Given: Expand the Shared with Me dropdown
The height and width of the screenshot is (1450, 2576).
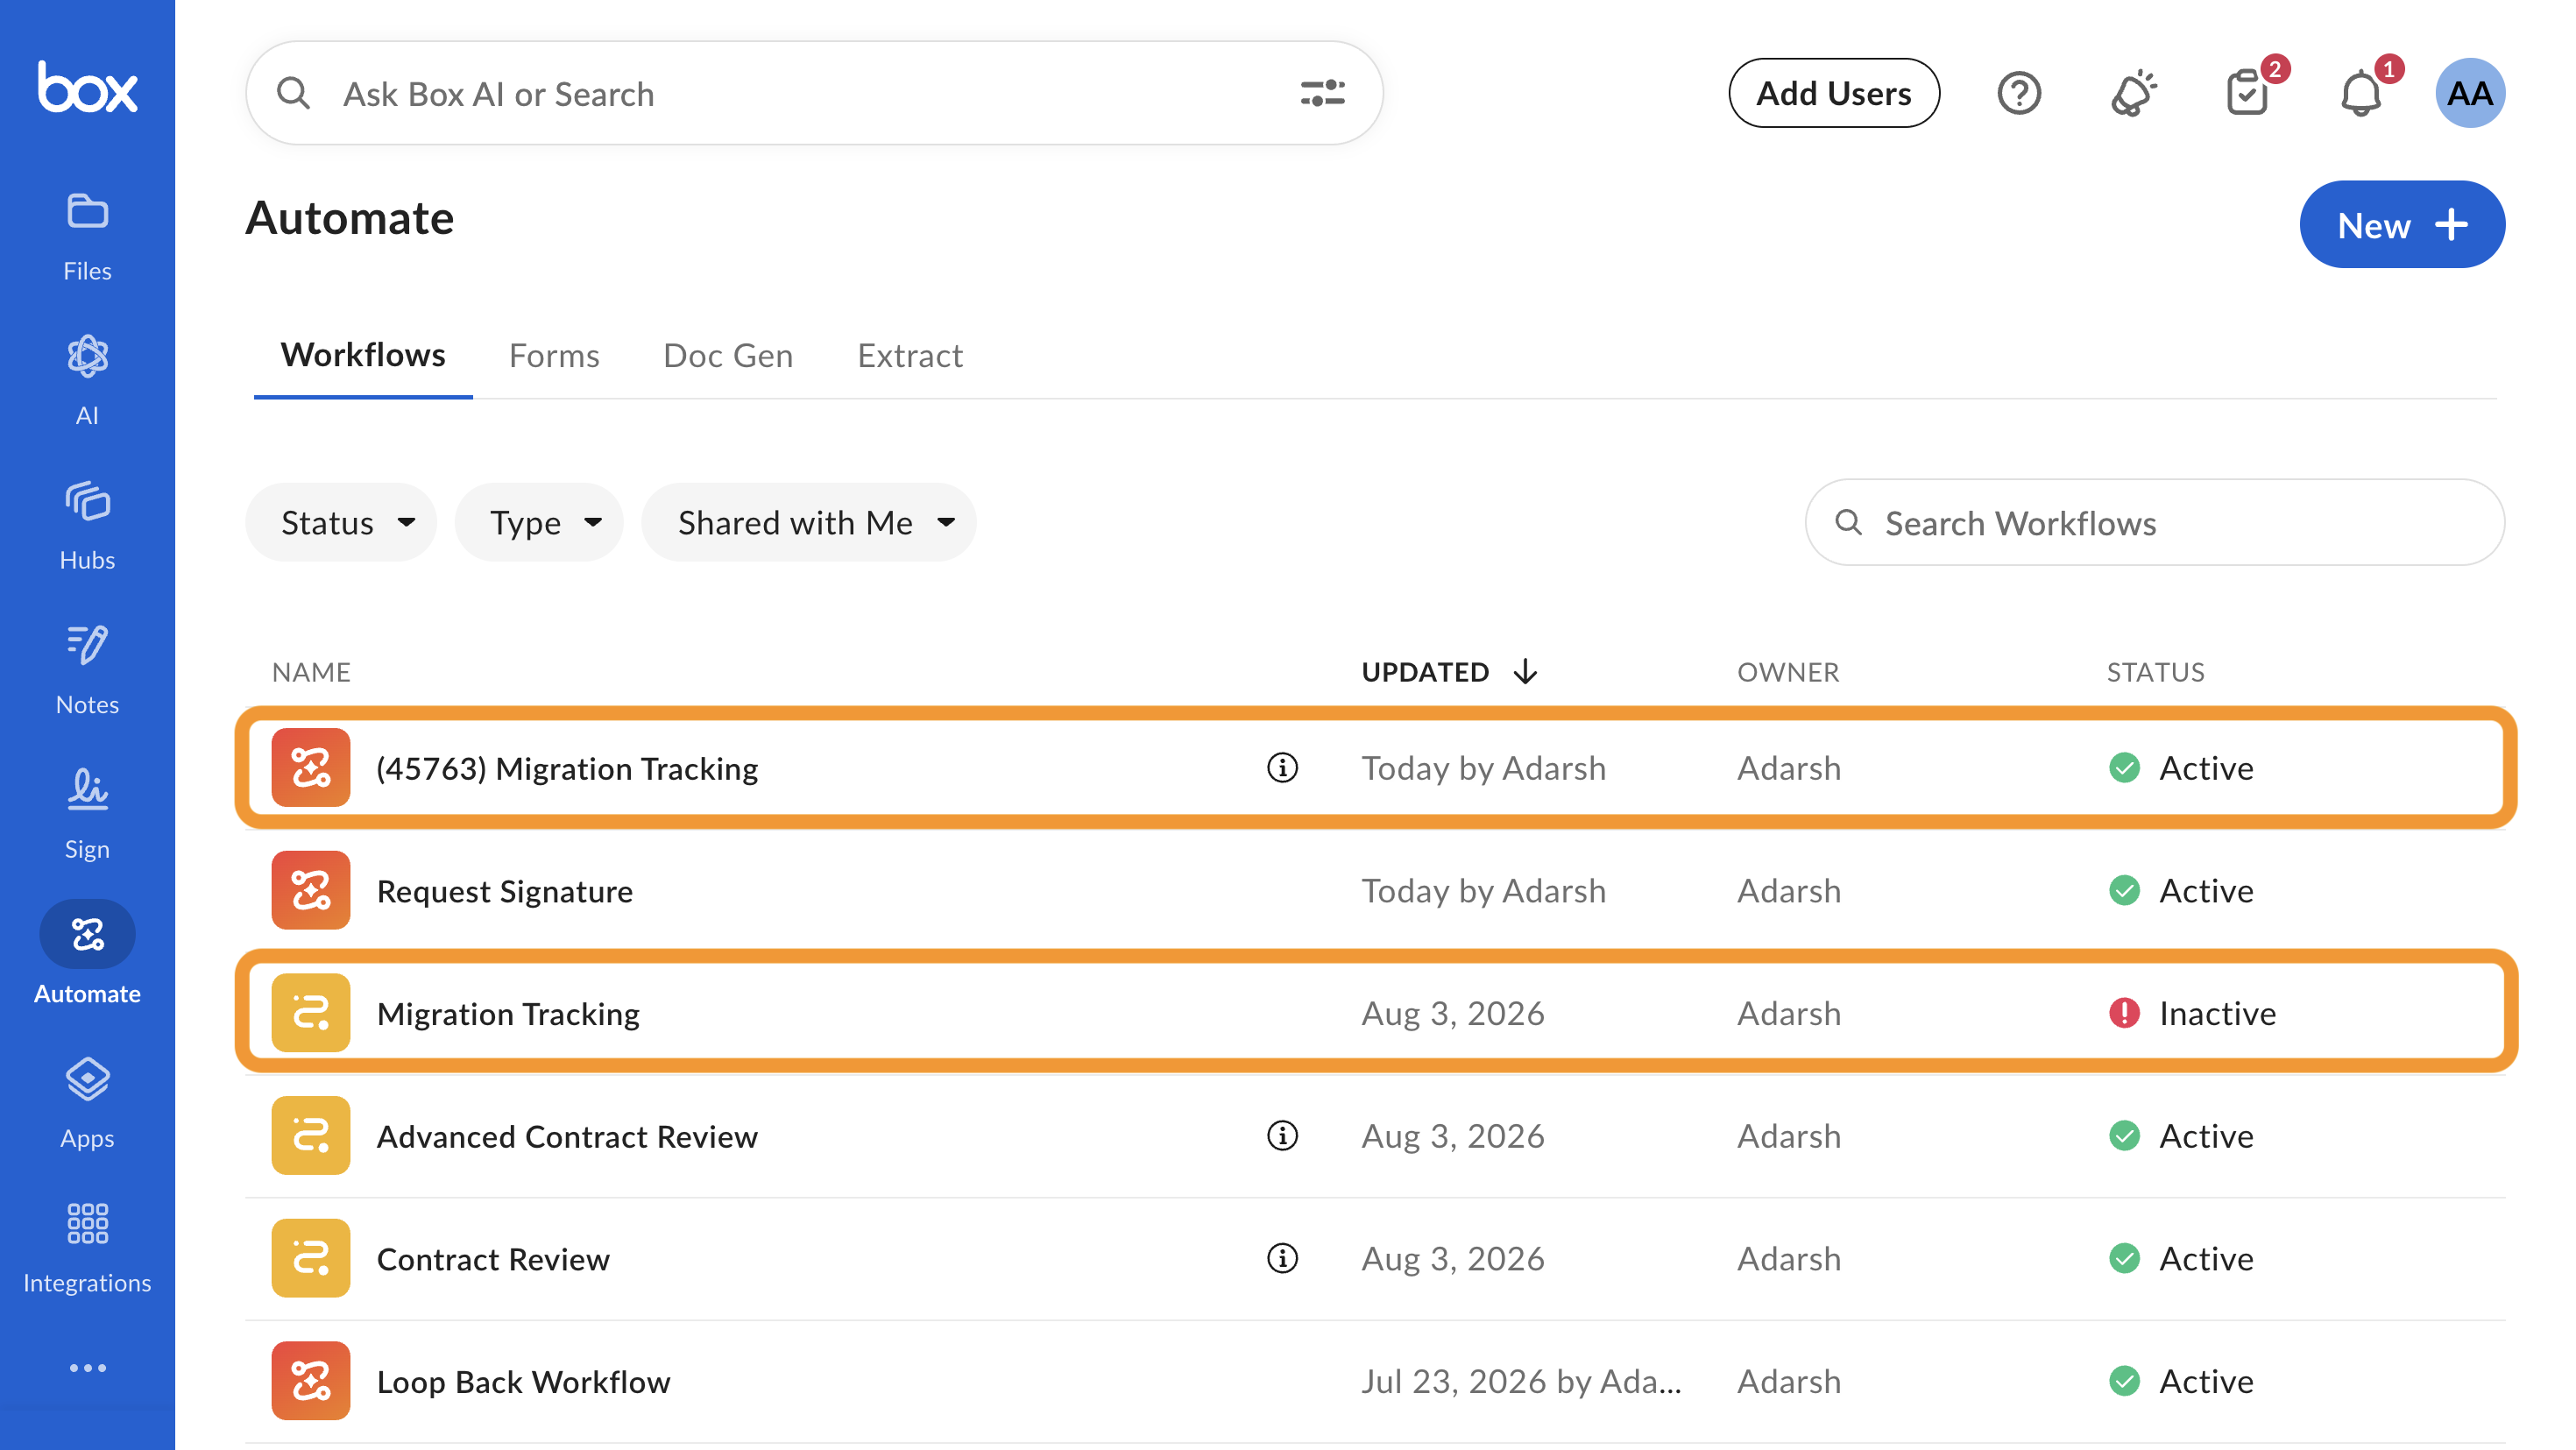Looking at the screenshot, I should (809, 522).
